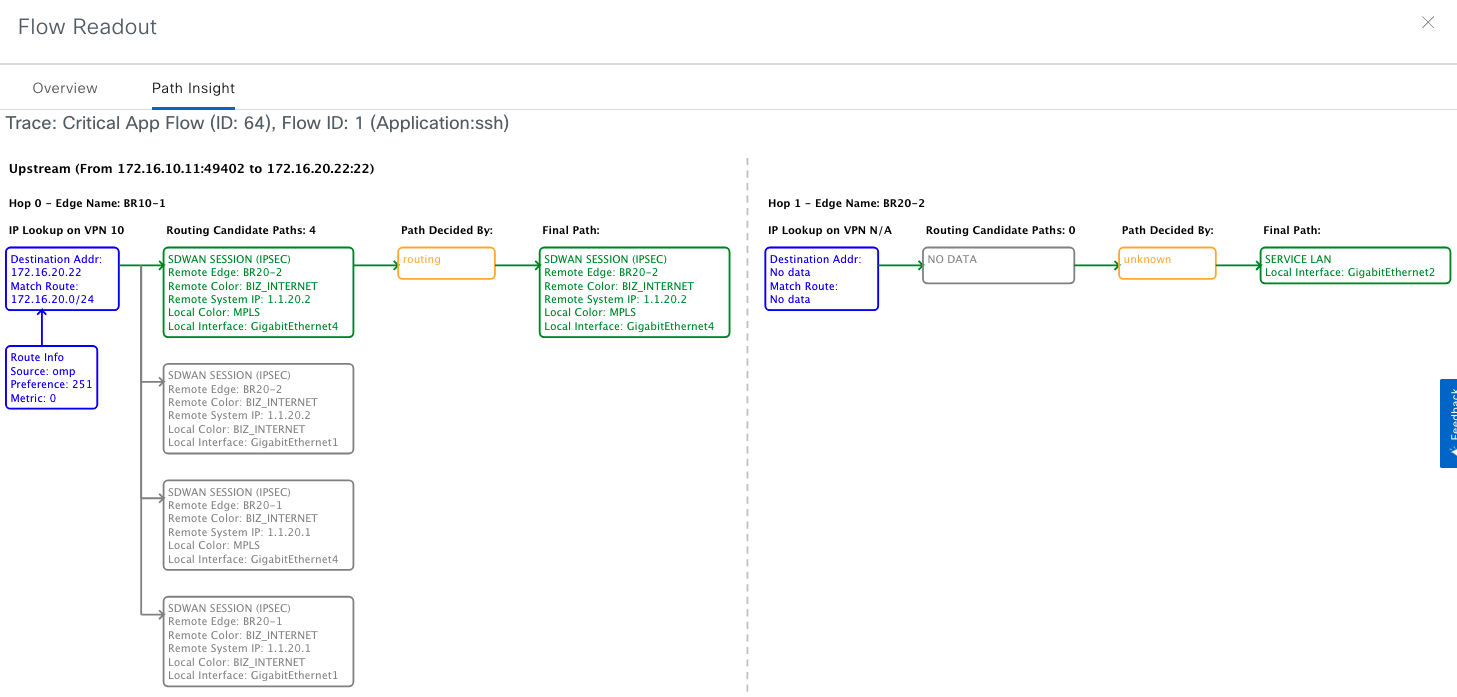Screen dimensions: 1457x697
Task: Close the Flow Readout dialog
Action: [x=1428, y=23]
